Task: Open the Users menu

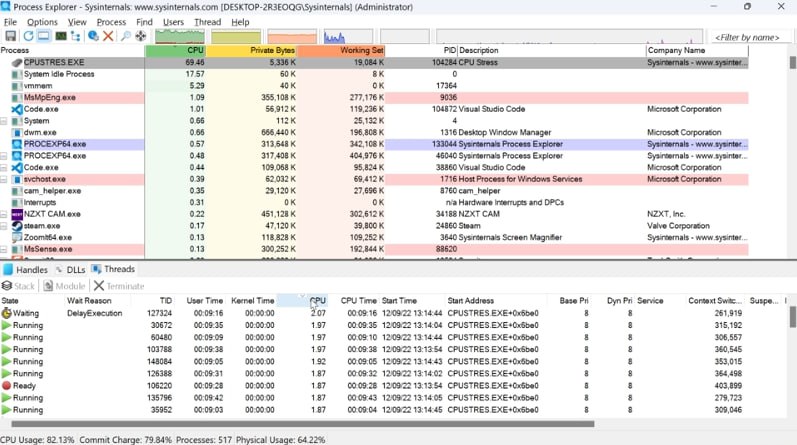Action: [173, 22]
